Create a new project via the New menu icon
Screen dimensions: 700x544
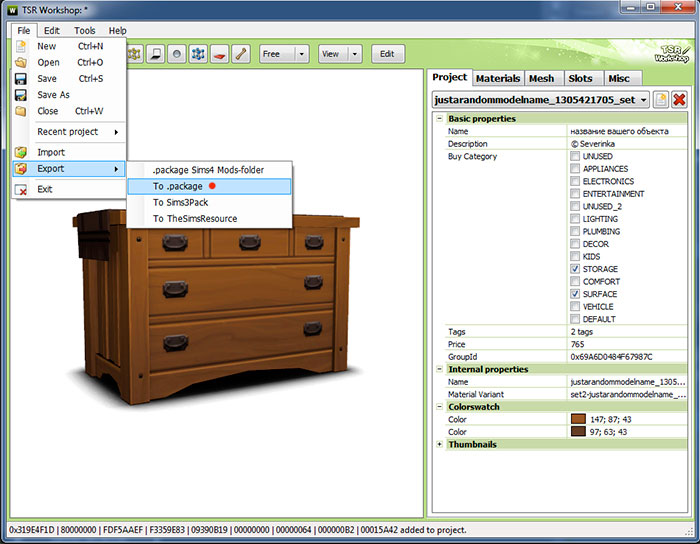[x=21, y=46]
